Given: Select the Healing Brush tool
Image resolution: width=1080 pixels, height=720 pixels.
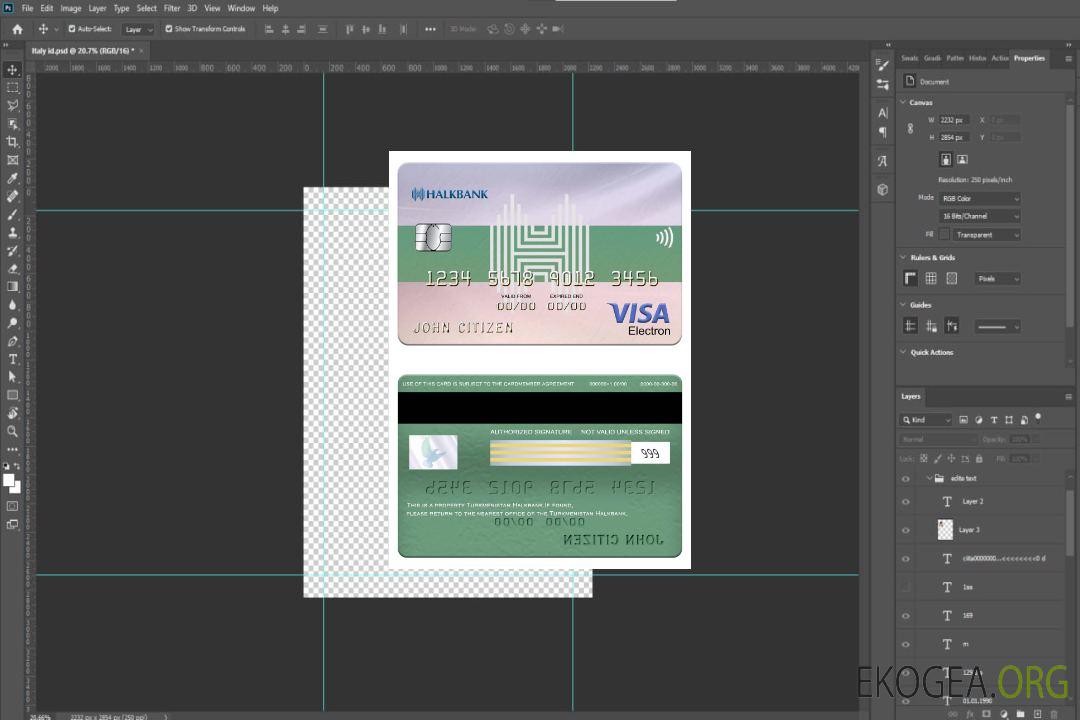Looking at the screenshot, I should pos(12,196).
